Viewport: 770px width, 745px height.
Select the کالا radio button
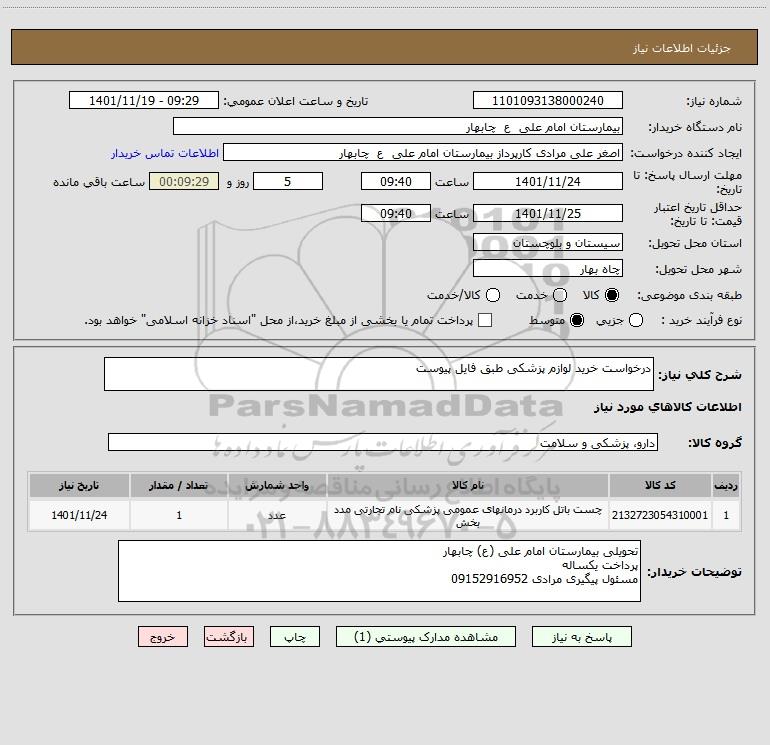click(612, 295)
